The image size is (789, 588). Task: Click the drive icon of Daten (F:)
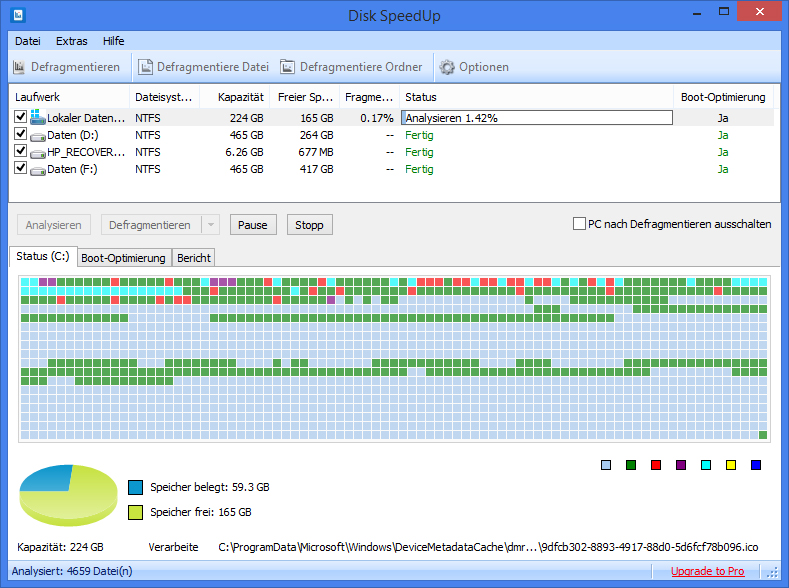pos(38,171)
